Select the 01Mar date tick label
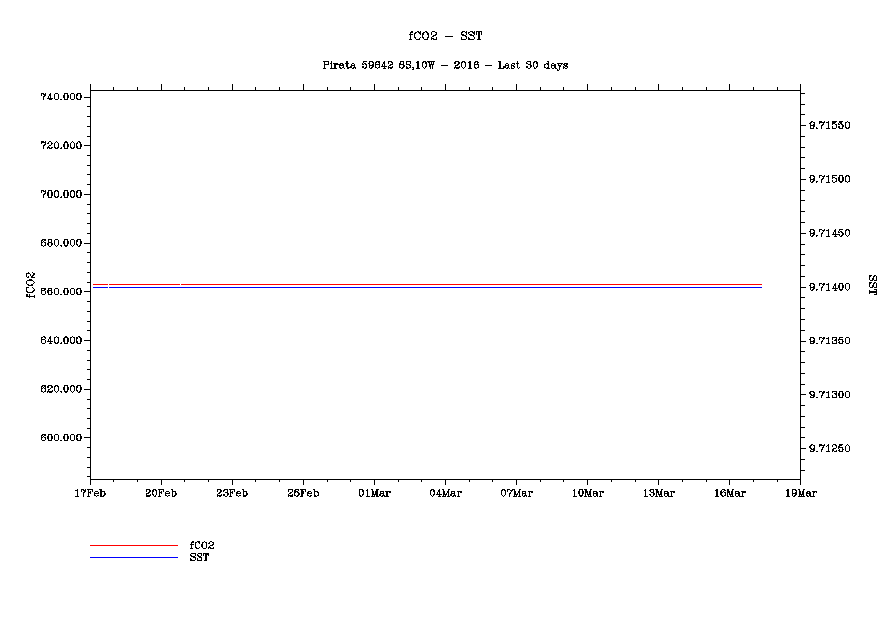 [x=374, y=493]
